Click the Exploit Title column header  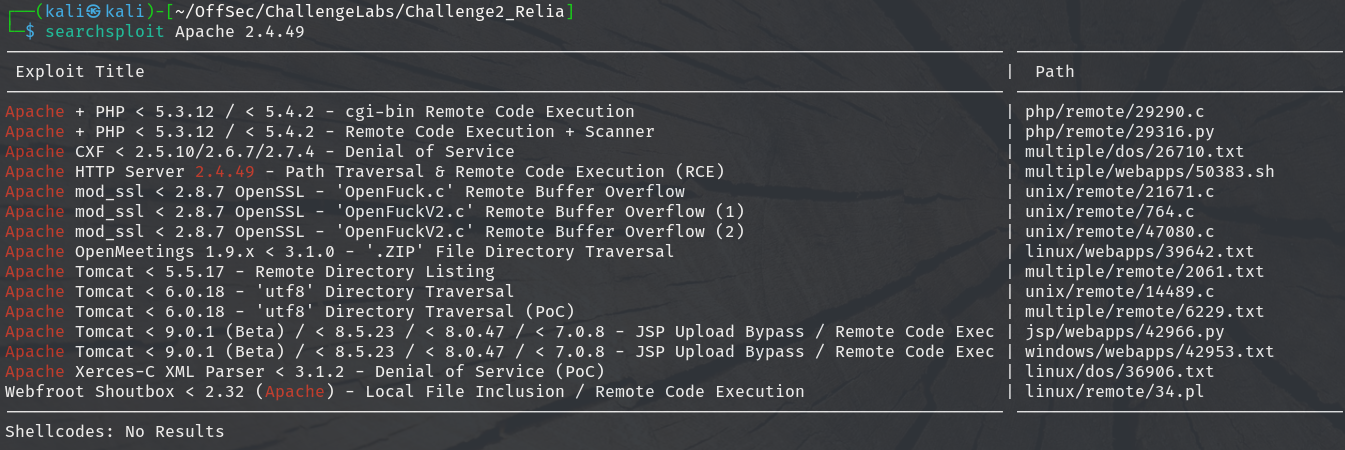[x=80, y=72]
